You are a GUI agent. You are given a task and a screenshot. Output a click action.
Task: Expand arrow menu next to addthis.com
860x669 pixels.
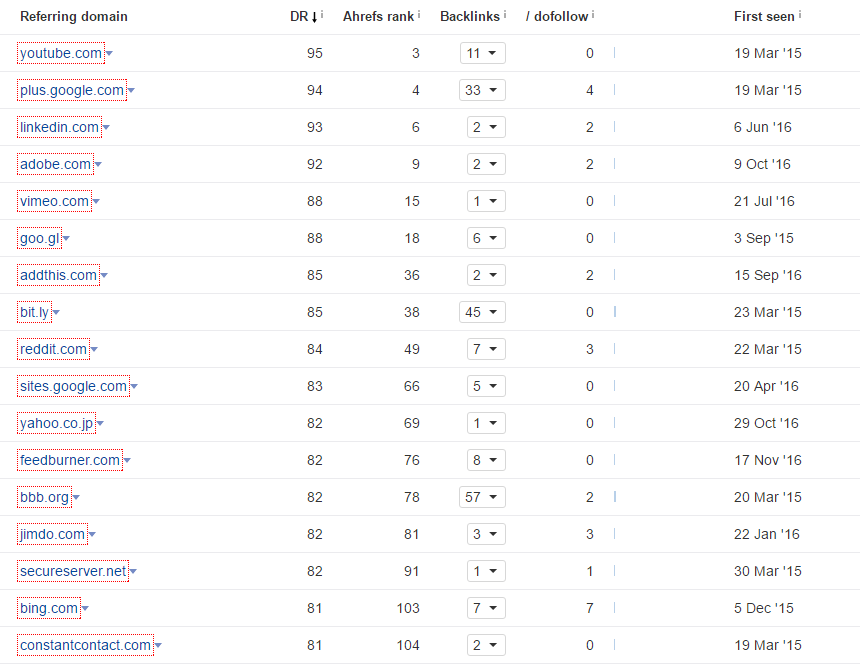click(104, 276)
